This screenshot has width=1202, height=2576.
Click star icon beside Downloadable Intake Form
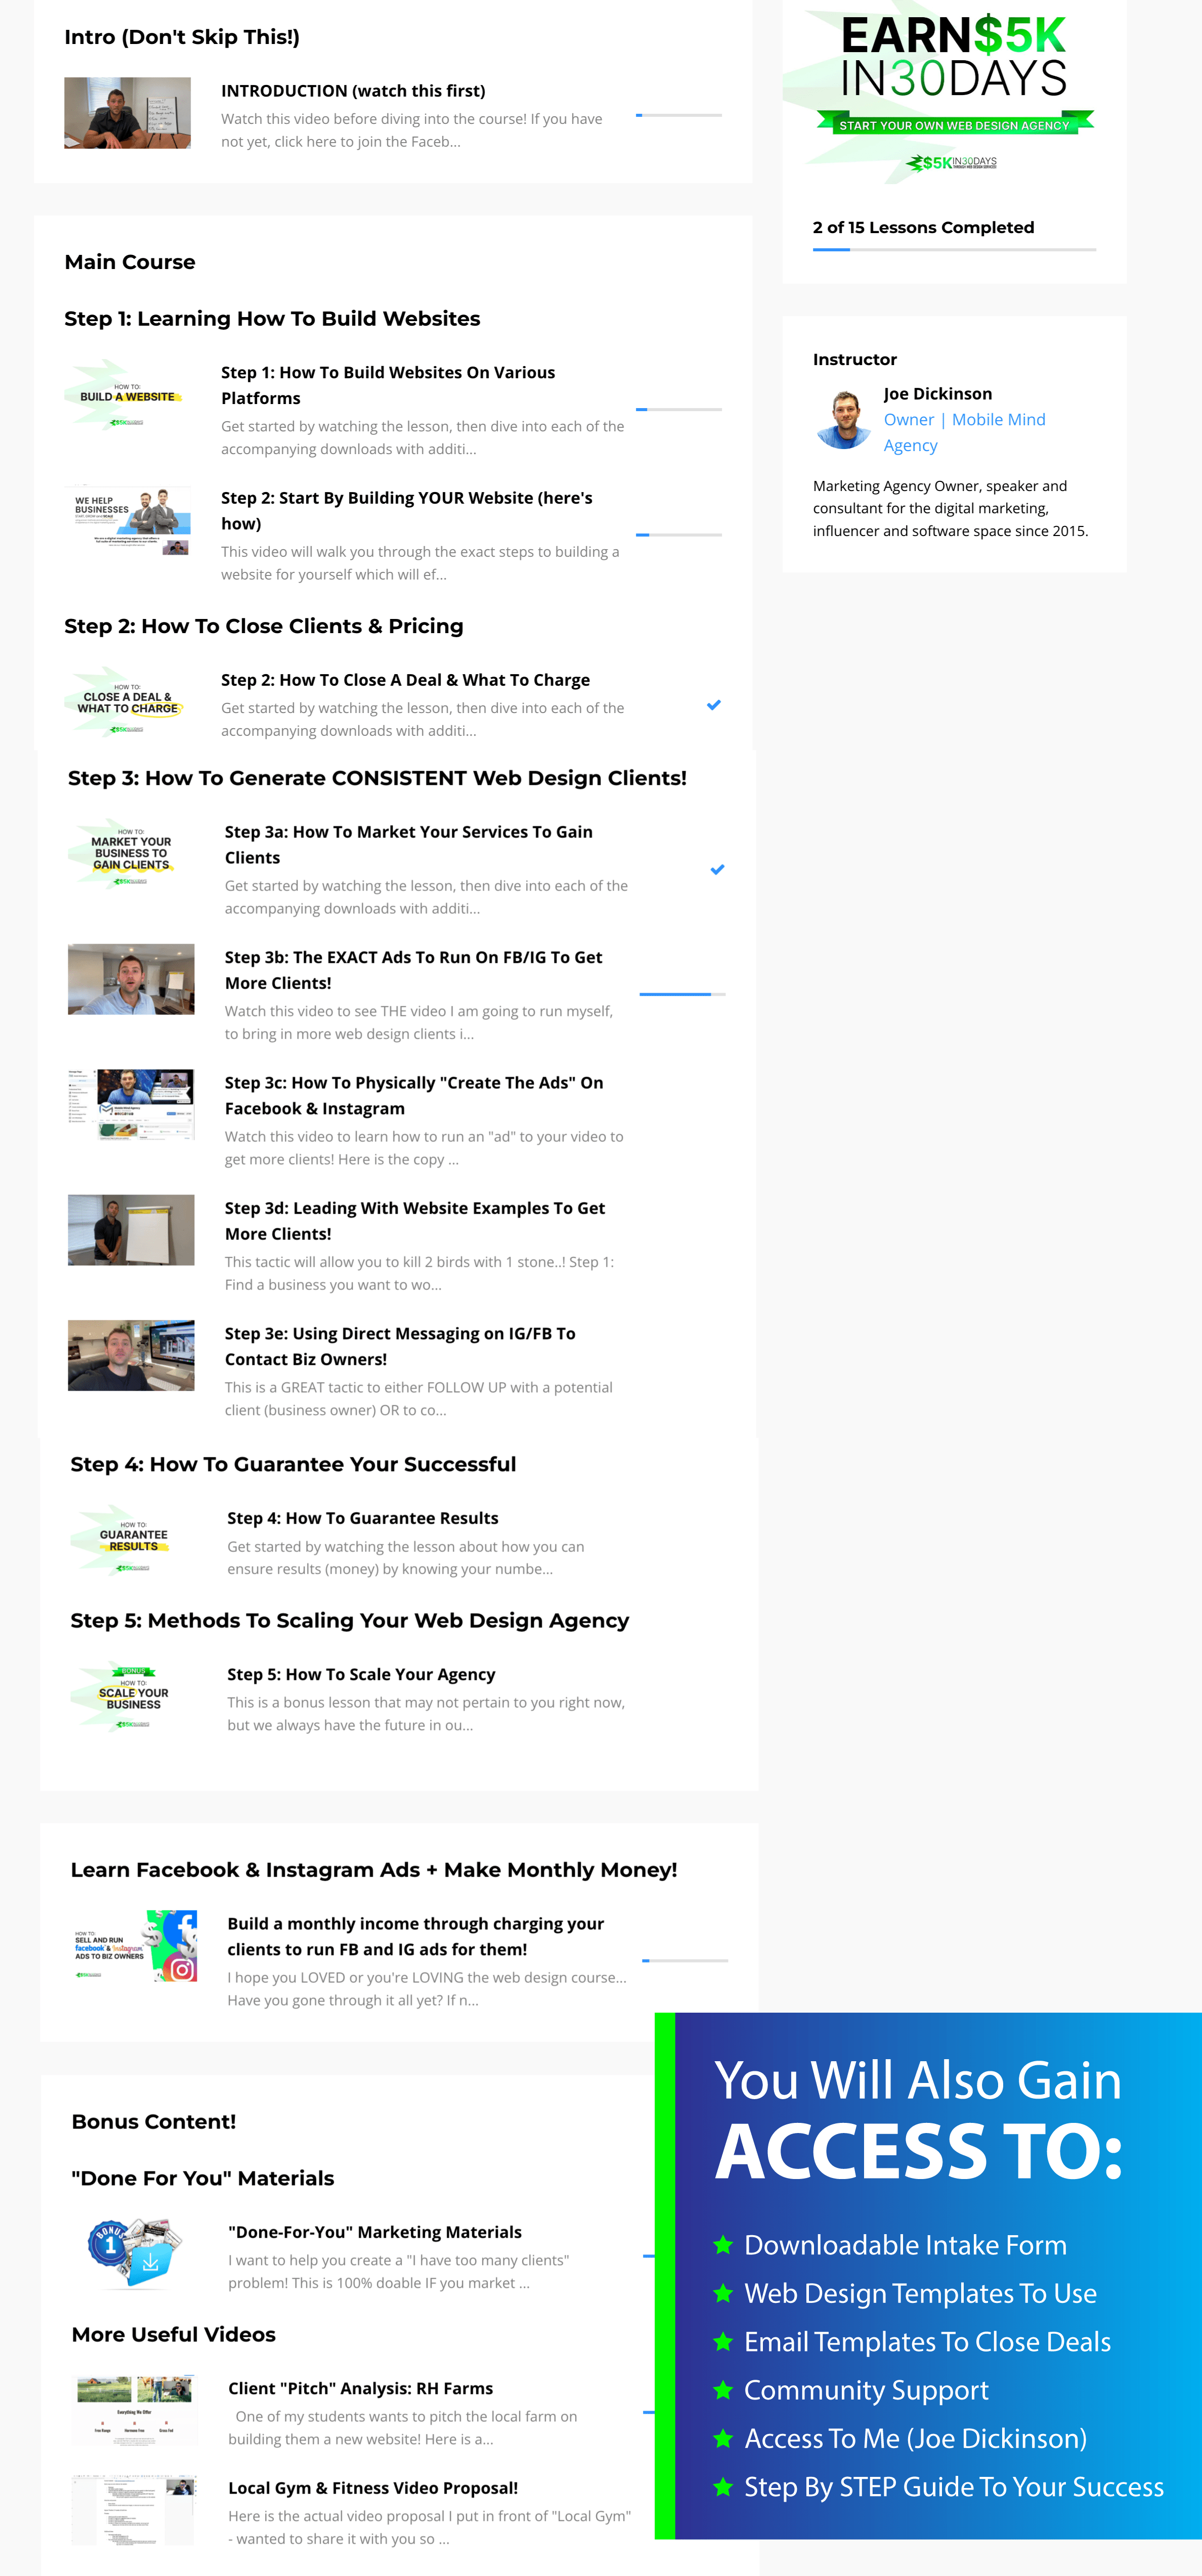click(x=723, y=2245)
